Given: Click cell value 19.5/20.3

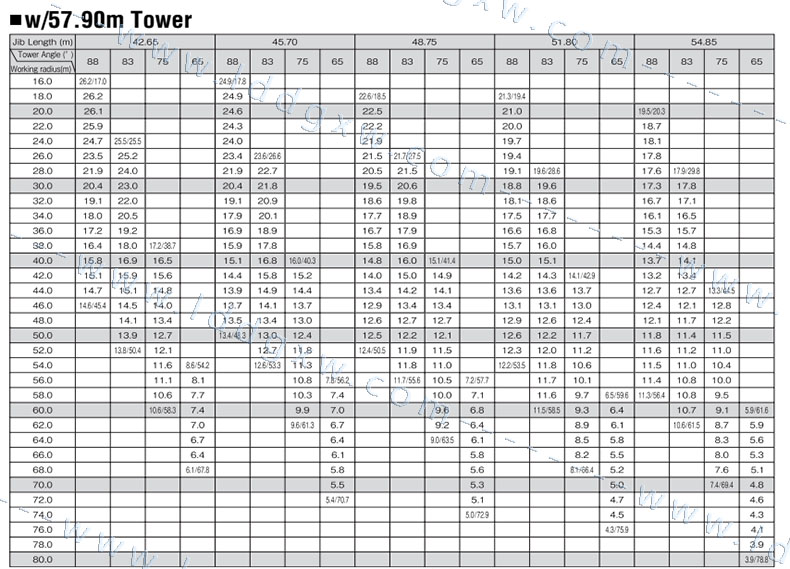Looking at the screenshot, I should pyautogui.click(x=651, y=111).
